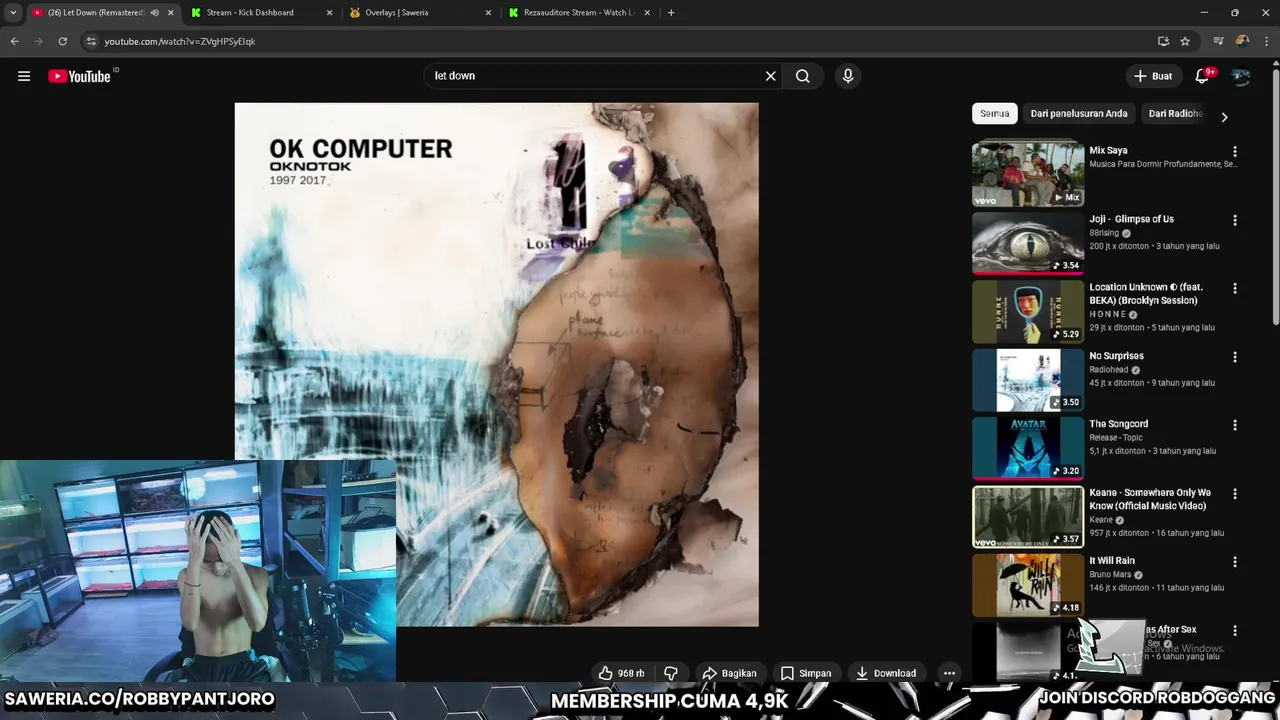1280x720 pixels.
Task: Select the Semua filter chip
Action: pyautogui.click(x=995, y=114)
